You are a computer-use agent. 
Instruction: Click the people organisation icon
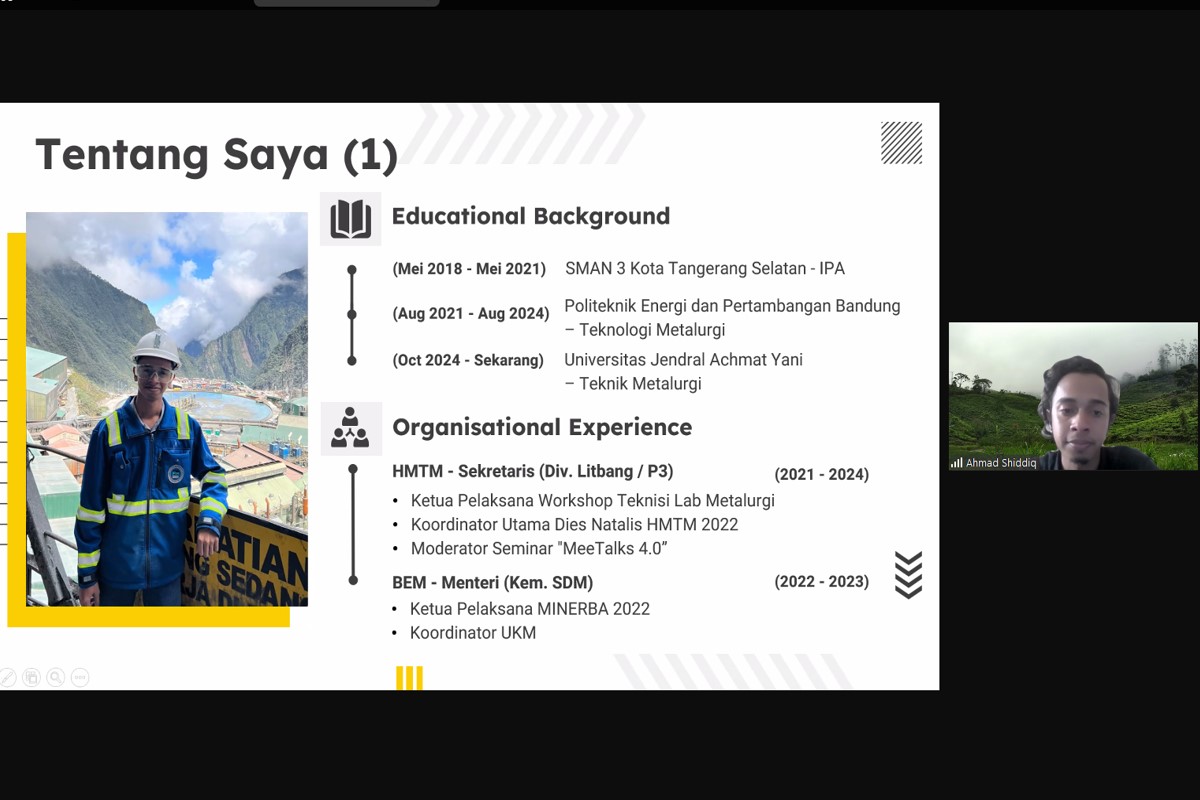point(350,428)
